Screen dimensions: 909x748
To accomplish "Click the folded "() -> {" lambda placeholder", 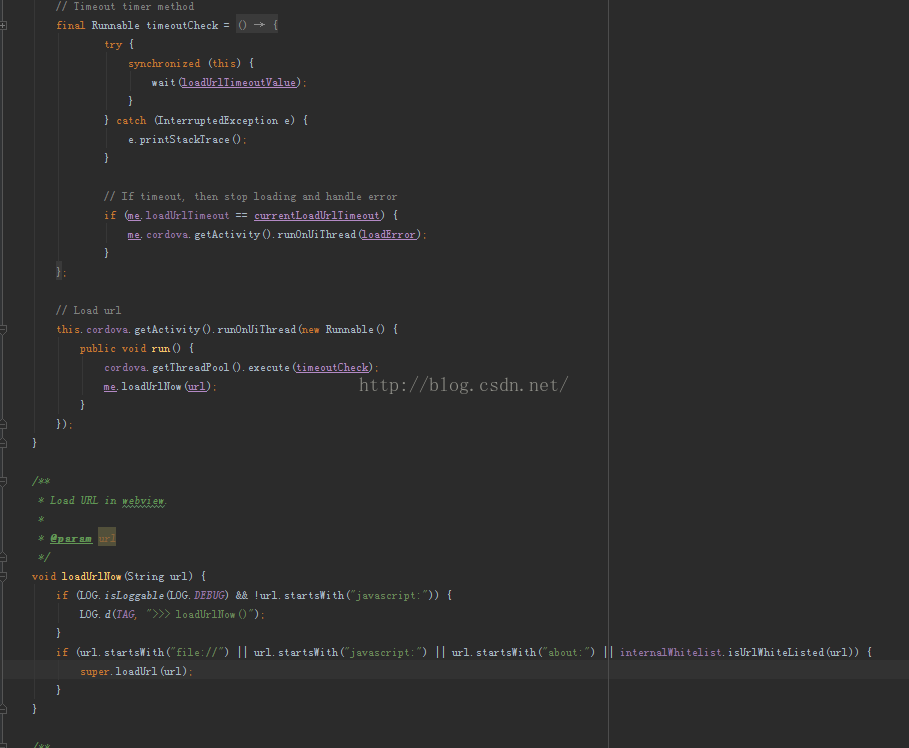I will [257, 25].
